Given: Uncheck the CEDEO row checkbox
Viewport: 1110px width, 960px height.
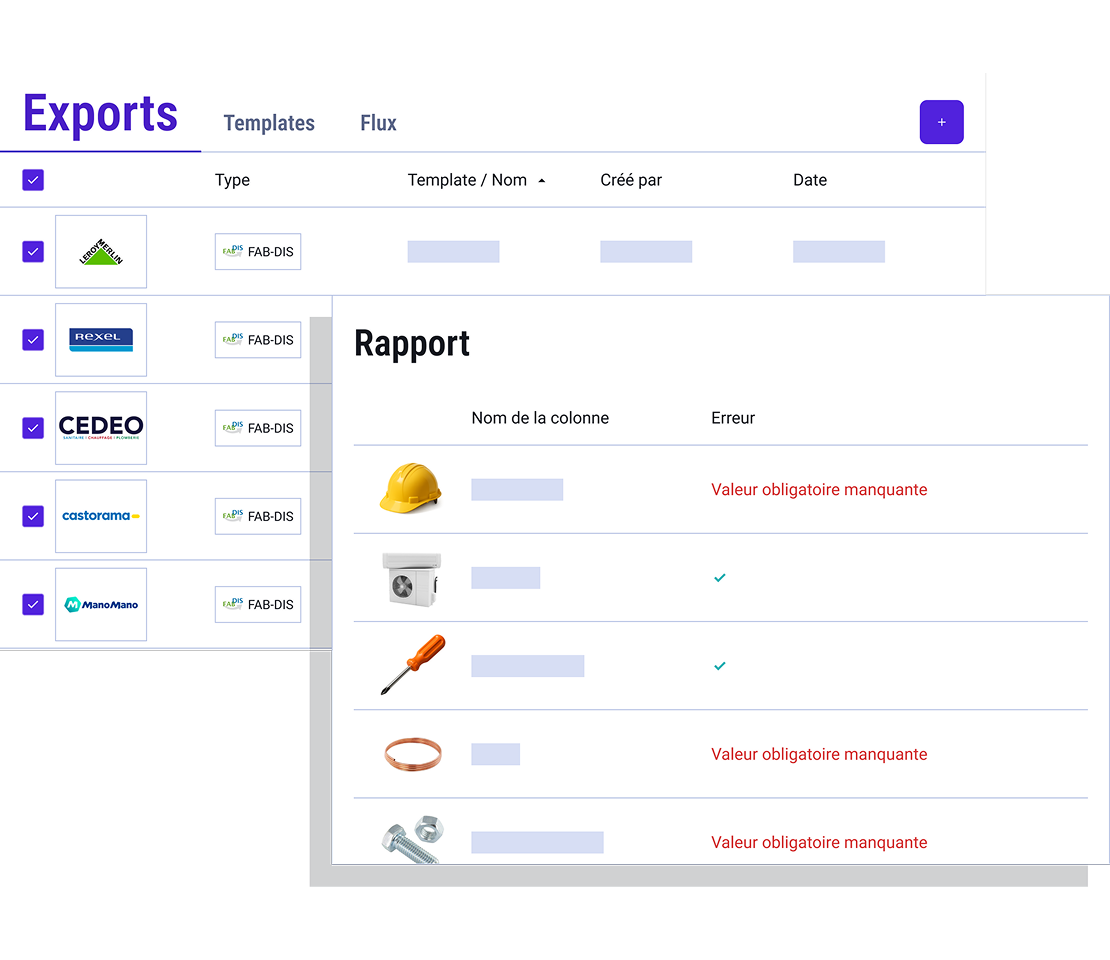Looking at the screenshot, I should tap(33, 428).
